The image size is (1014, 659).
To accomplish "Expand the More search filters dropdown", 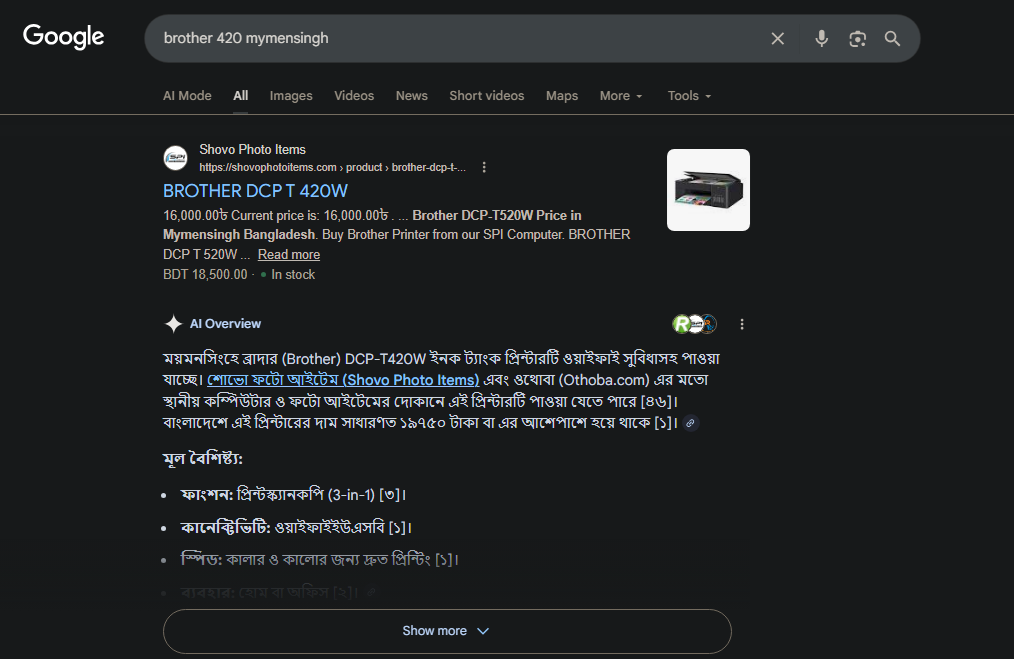I will 620,96.
